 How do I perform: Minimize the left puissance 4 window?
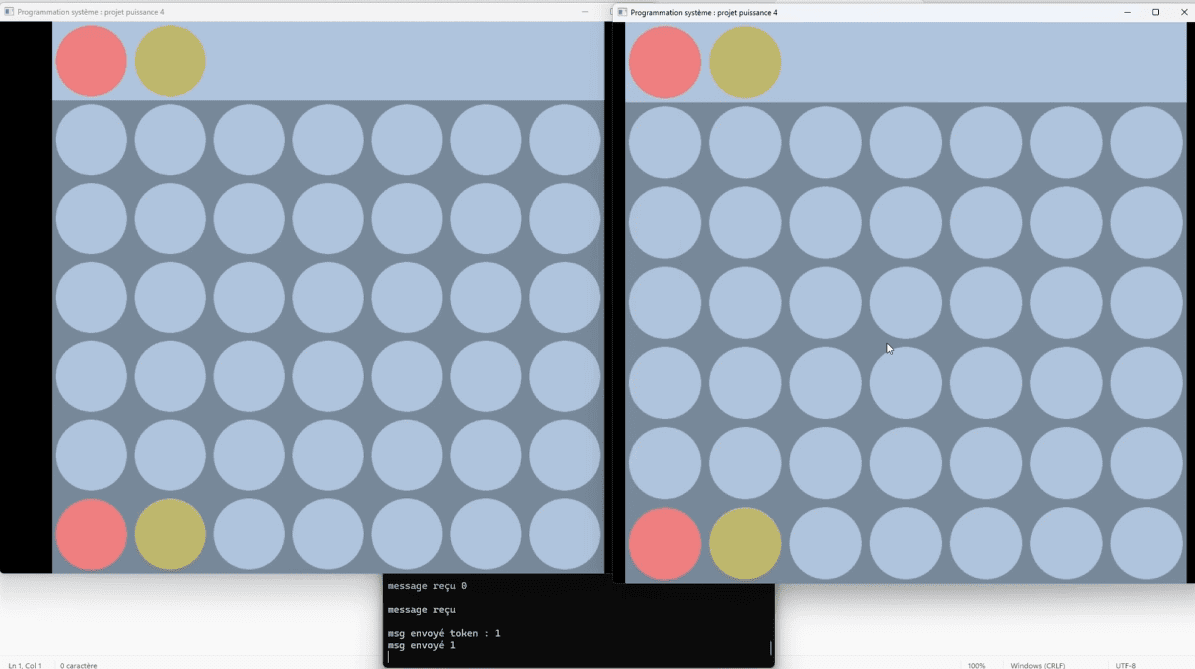[585, 12]
